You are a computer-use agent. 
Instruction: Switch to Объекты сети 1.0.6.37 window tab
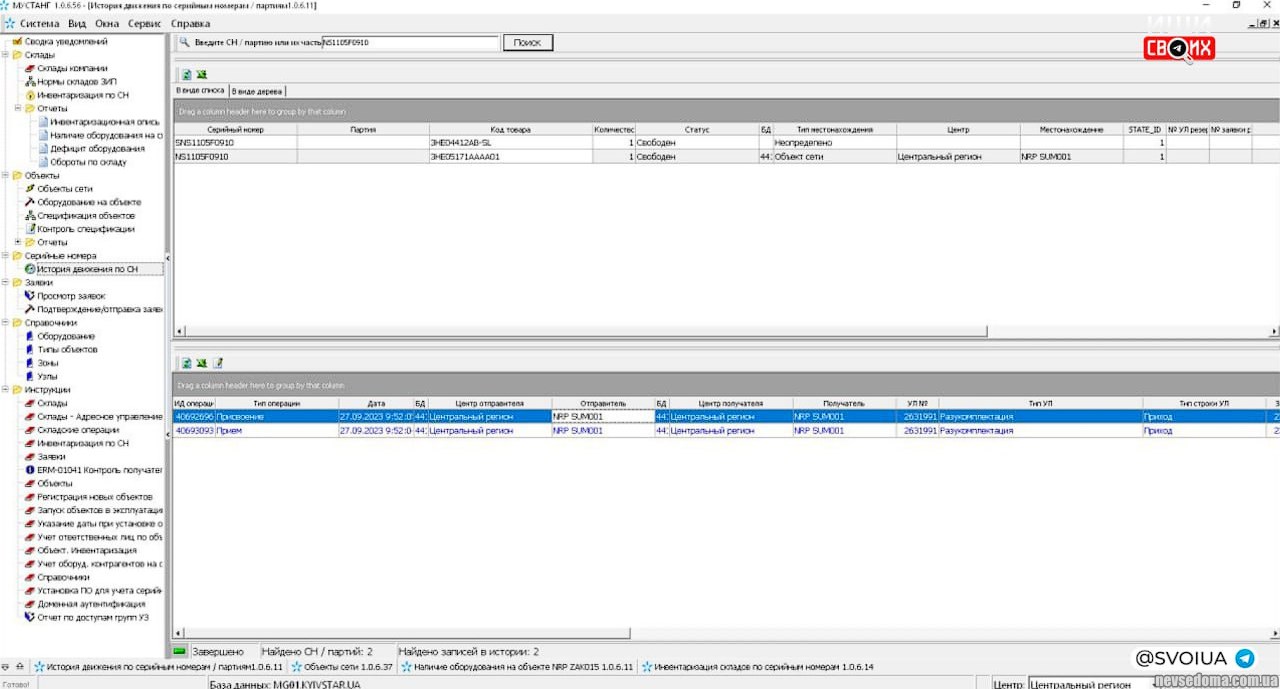[x=342, y=666]
